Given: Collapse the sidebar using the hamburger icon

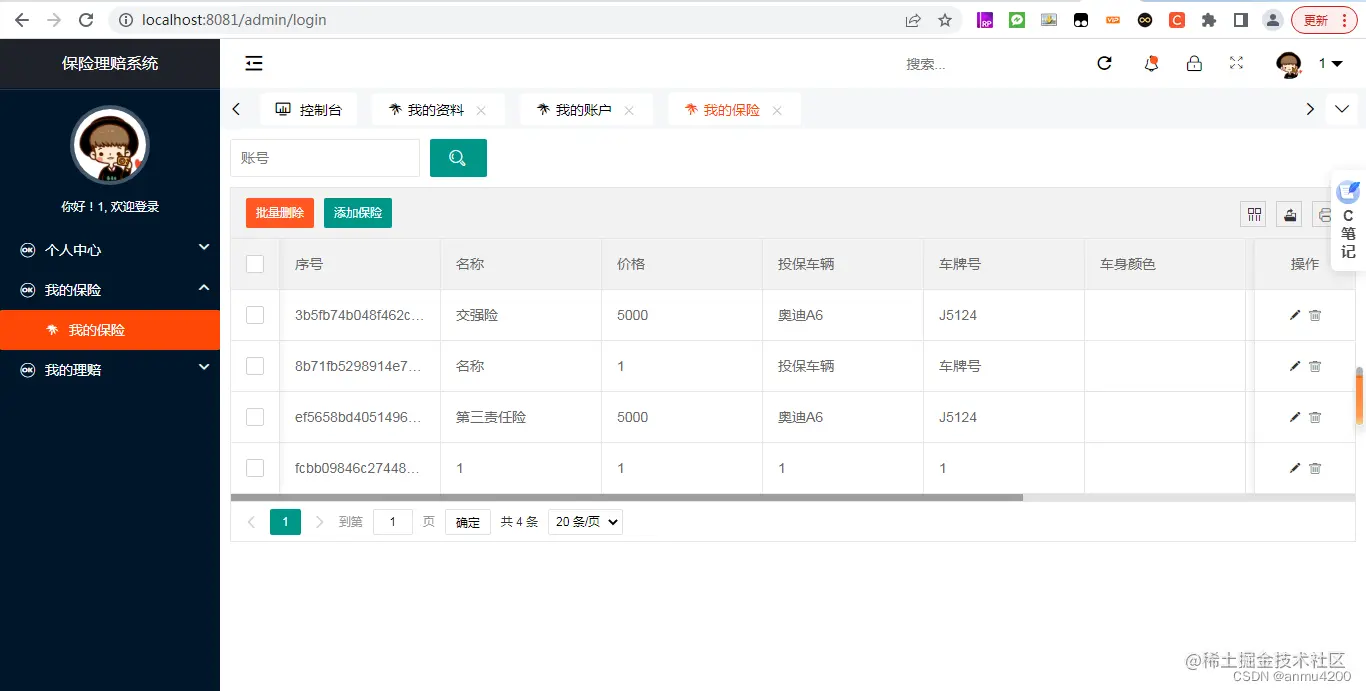Looking at the screenshot, I should [253, 63].
